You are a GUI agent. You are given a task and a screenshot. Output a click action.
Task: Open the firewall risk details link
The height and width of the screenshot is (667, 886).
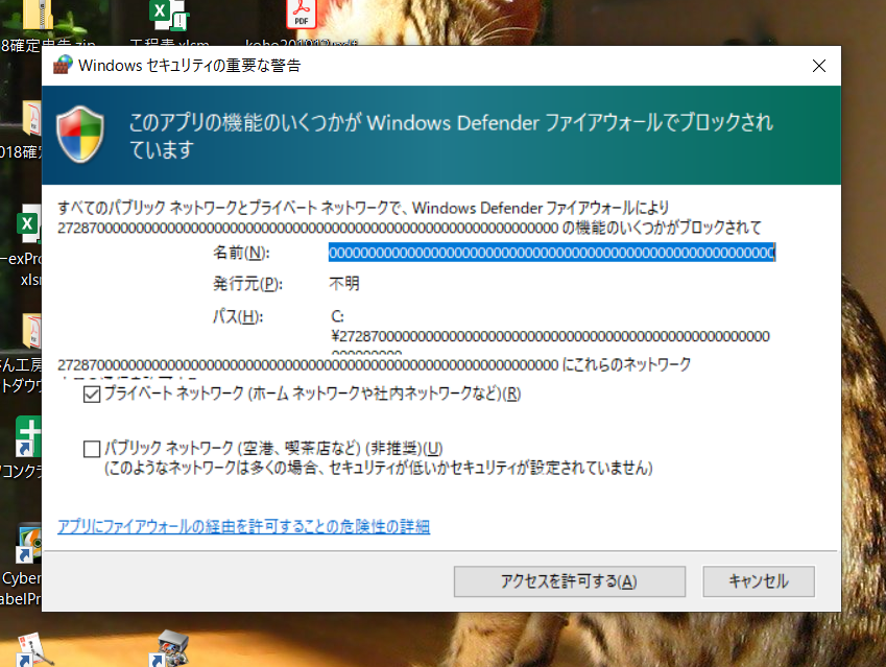pyautogui.click(x=244, y=526)
